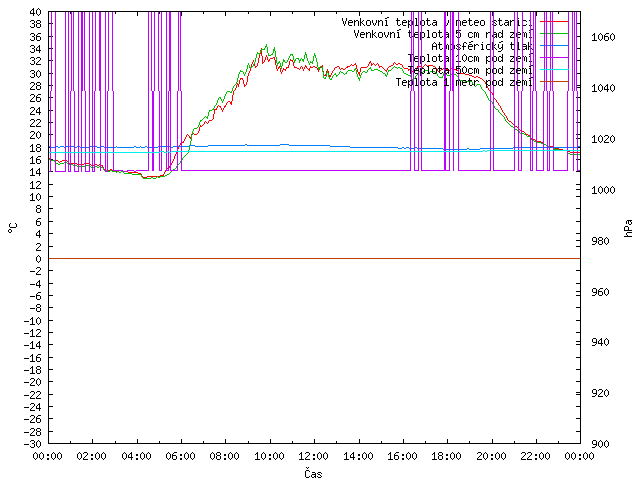Click the orange zero line at 12:00
640x480 pixels.
coord(314,258)
